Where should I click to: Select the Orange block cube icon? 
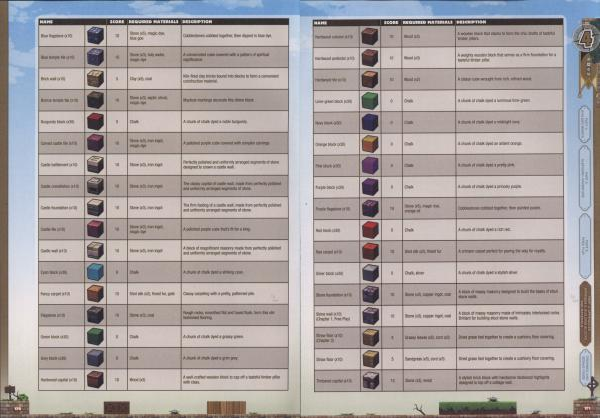(370, 144)
